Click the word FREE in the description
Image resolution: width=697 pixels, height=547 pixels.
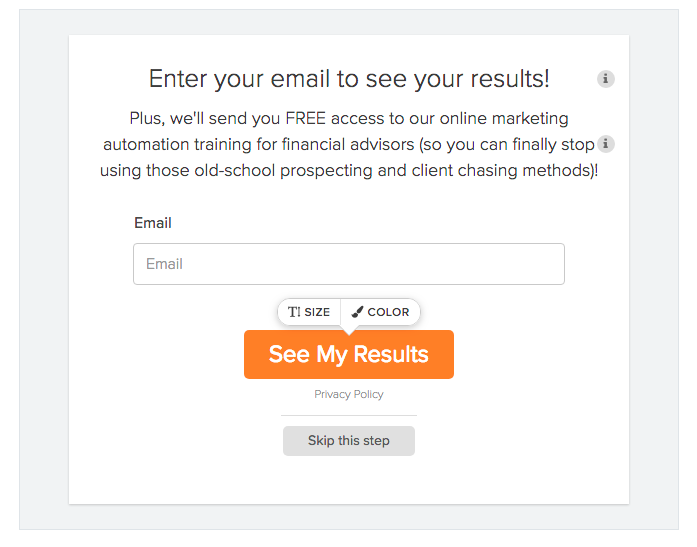tap(305, 119)
